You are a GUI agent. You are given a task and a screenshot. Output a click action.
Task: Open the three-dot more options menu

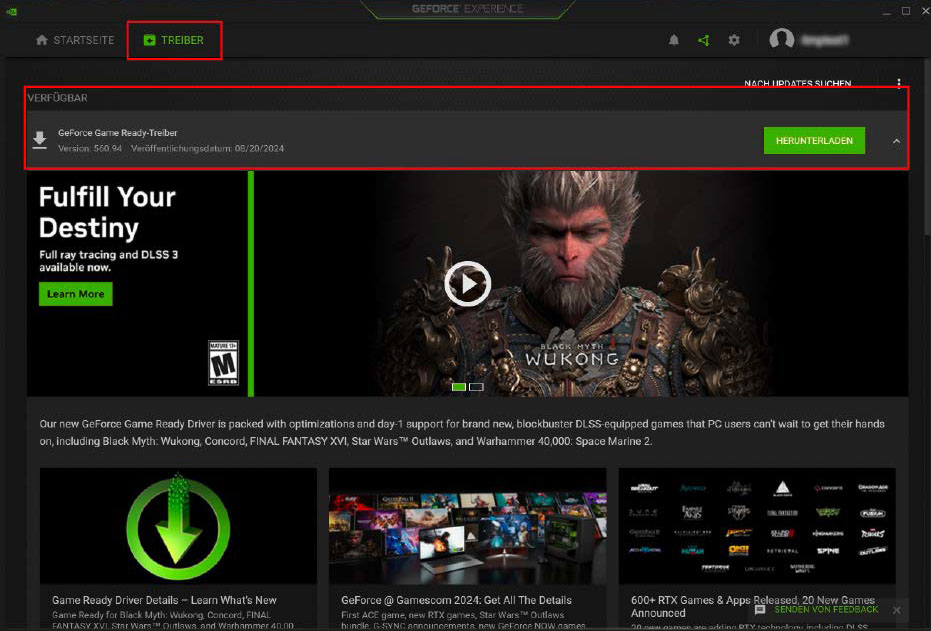click(x=899, y=84)
